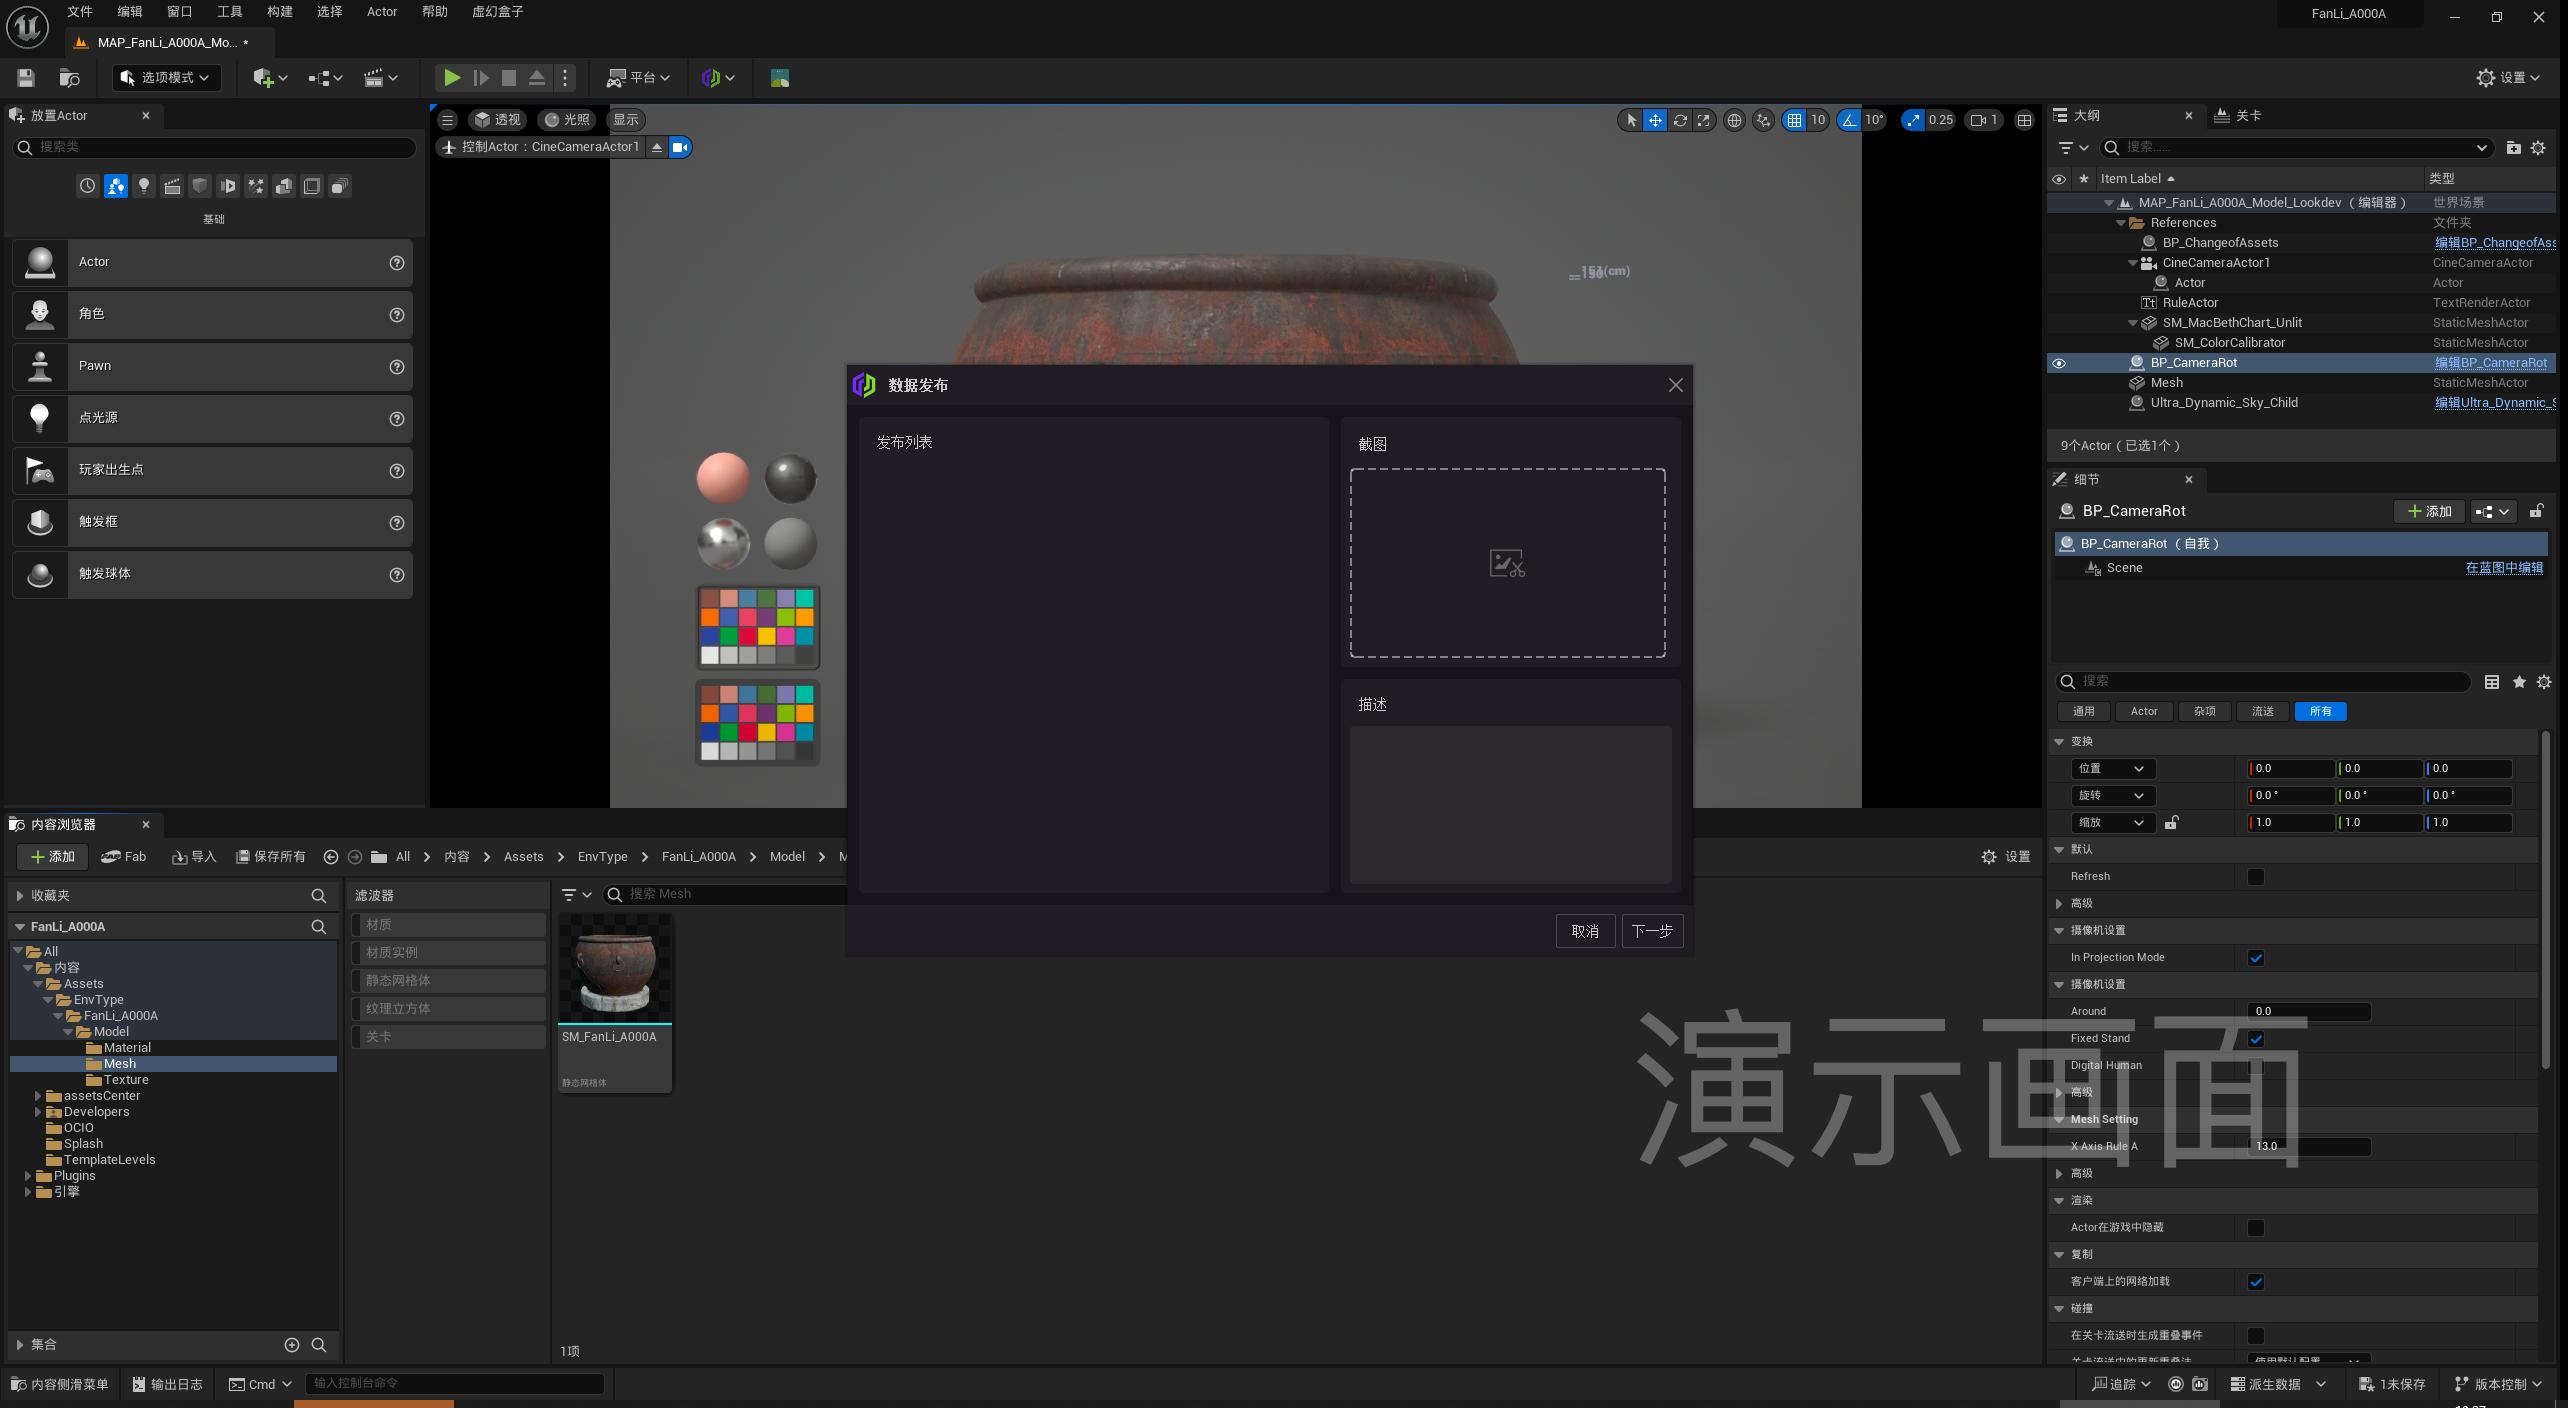Open the 文件 menu
The image size is (2568, 1408).
[80, 12]
